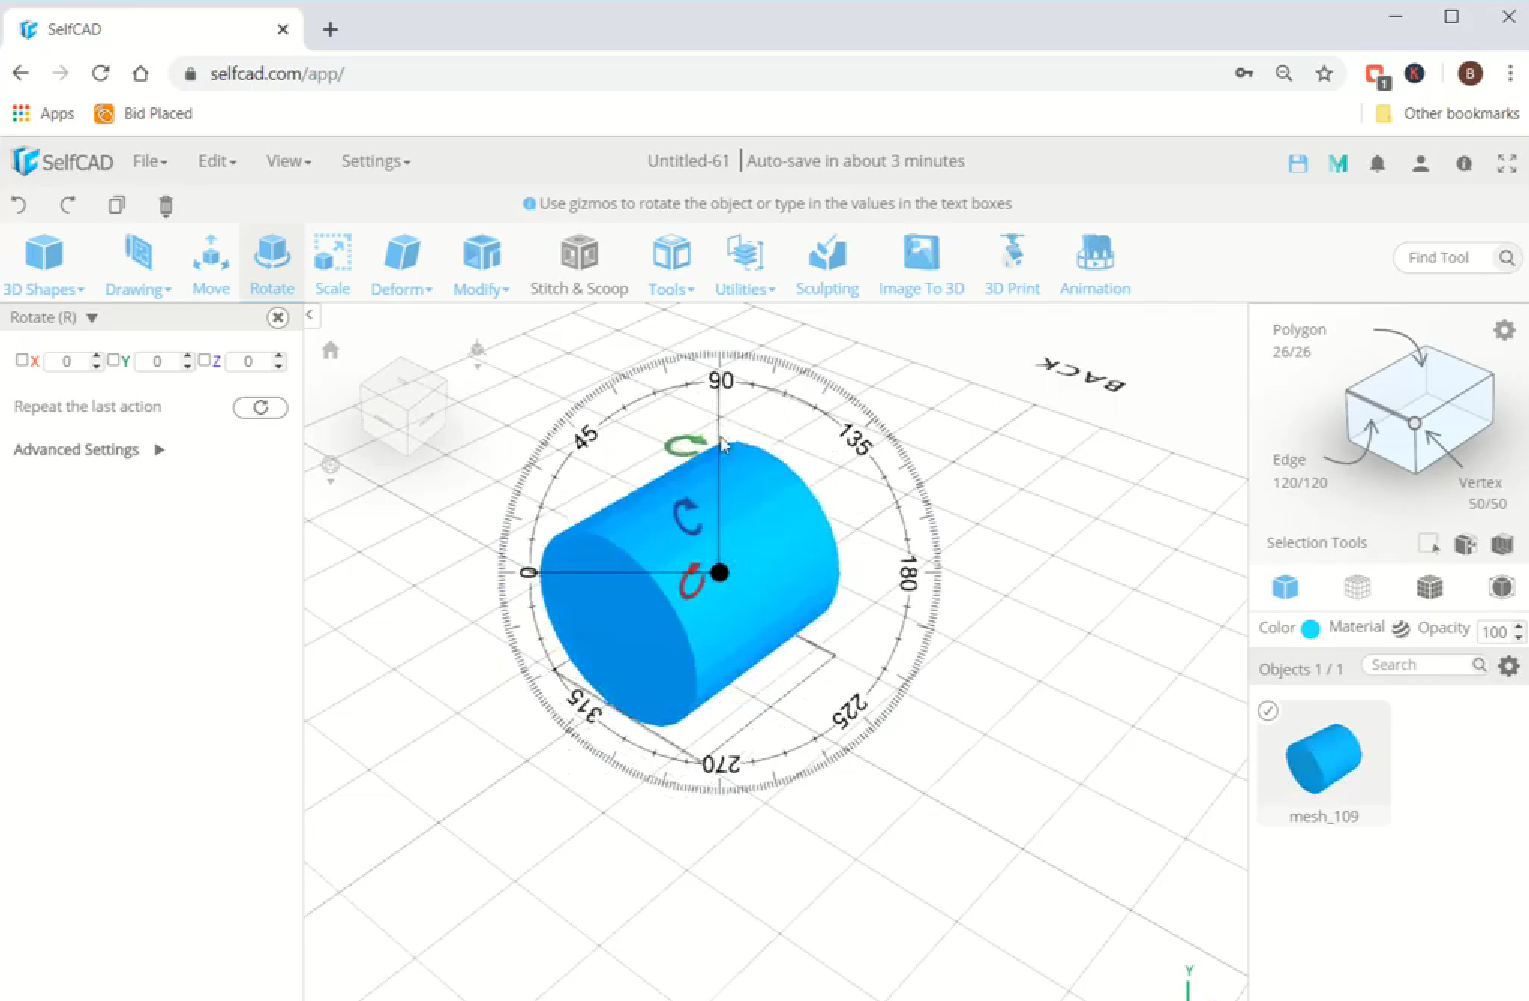Open the Utilities dropdown

[x=745, y=264]
